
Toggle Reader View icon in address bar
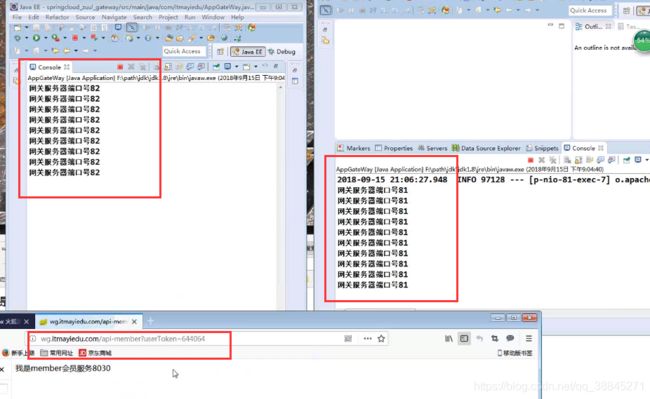pyautogui.click(x=348, y=339)
